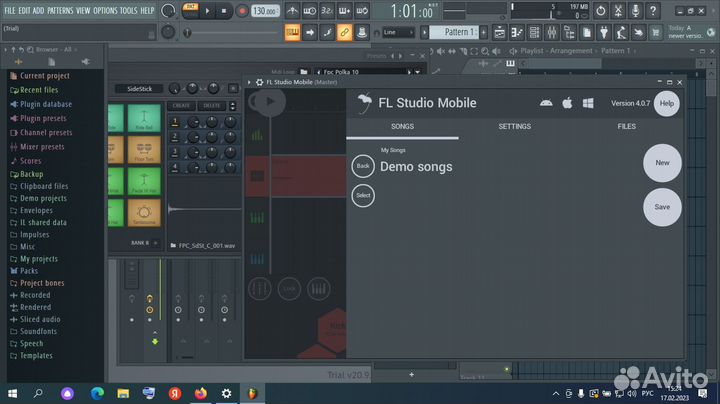The height and width of the screenshot is (404, 720).
Task: Click the Apple icon in FL Studio Mobile
Action: click(x=567, y=103)
